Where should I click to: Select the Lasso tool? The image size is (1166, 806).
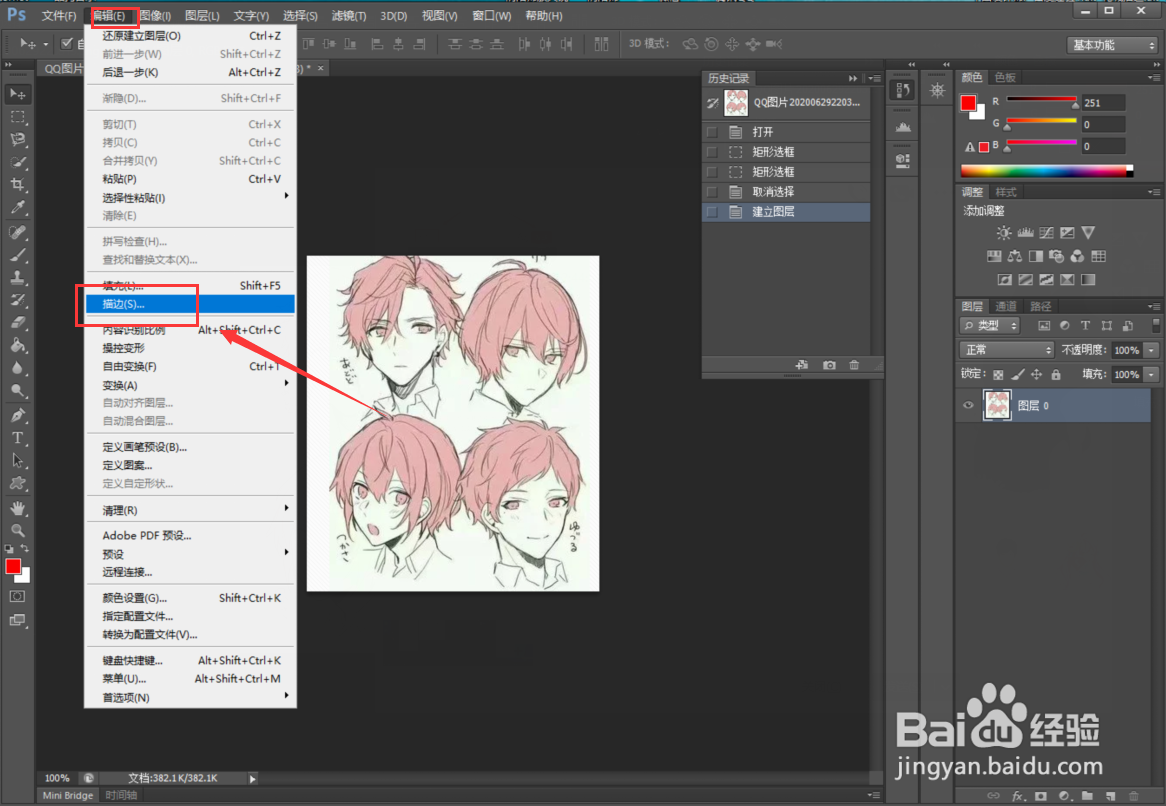coord(17,139)
